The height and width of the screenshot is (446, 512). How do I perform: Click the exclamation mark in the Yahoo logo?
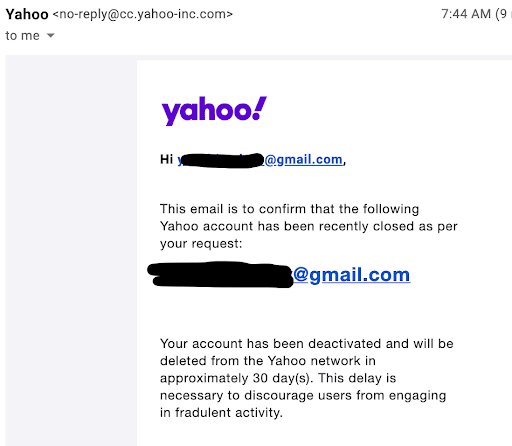coord(259,108)
